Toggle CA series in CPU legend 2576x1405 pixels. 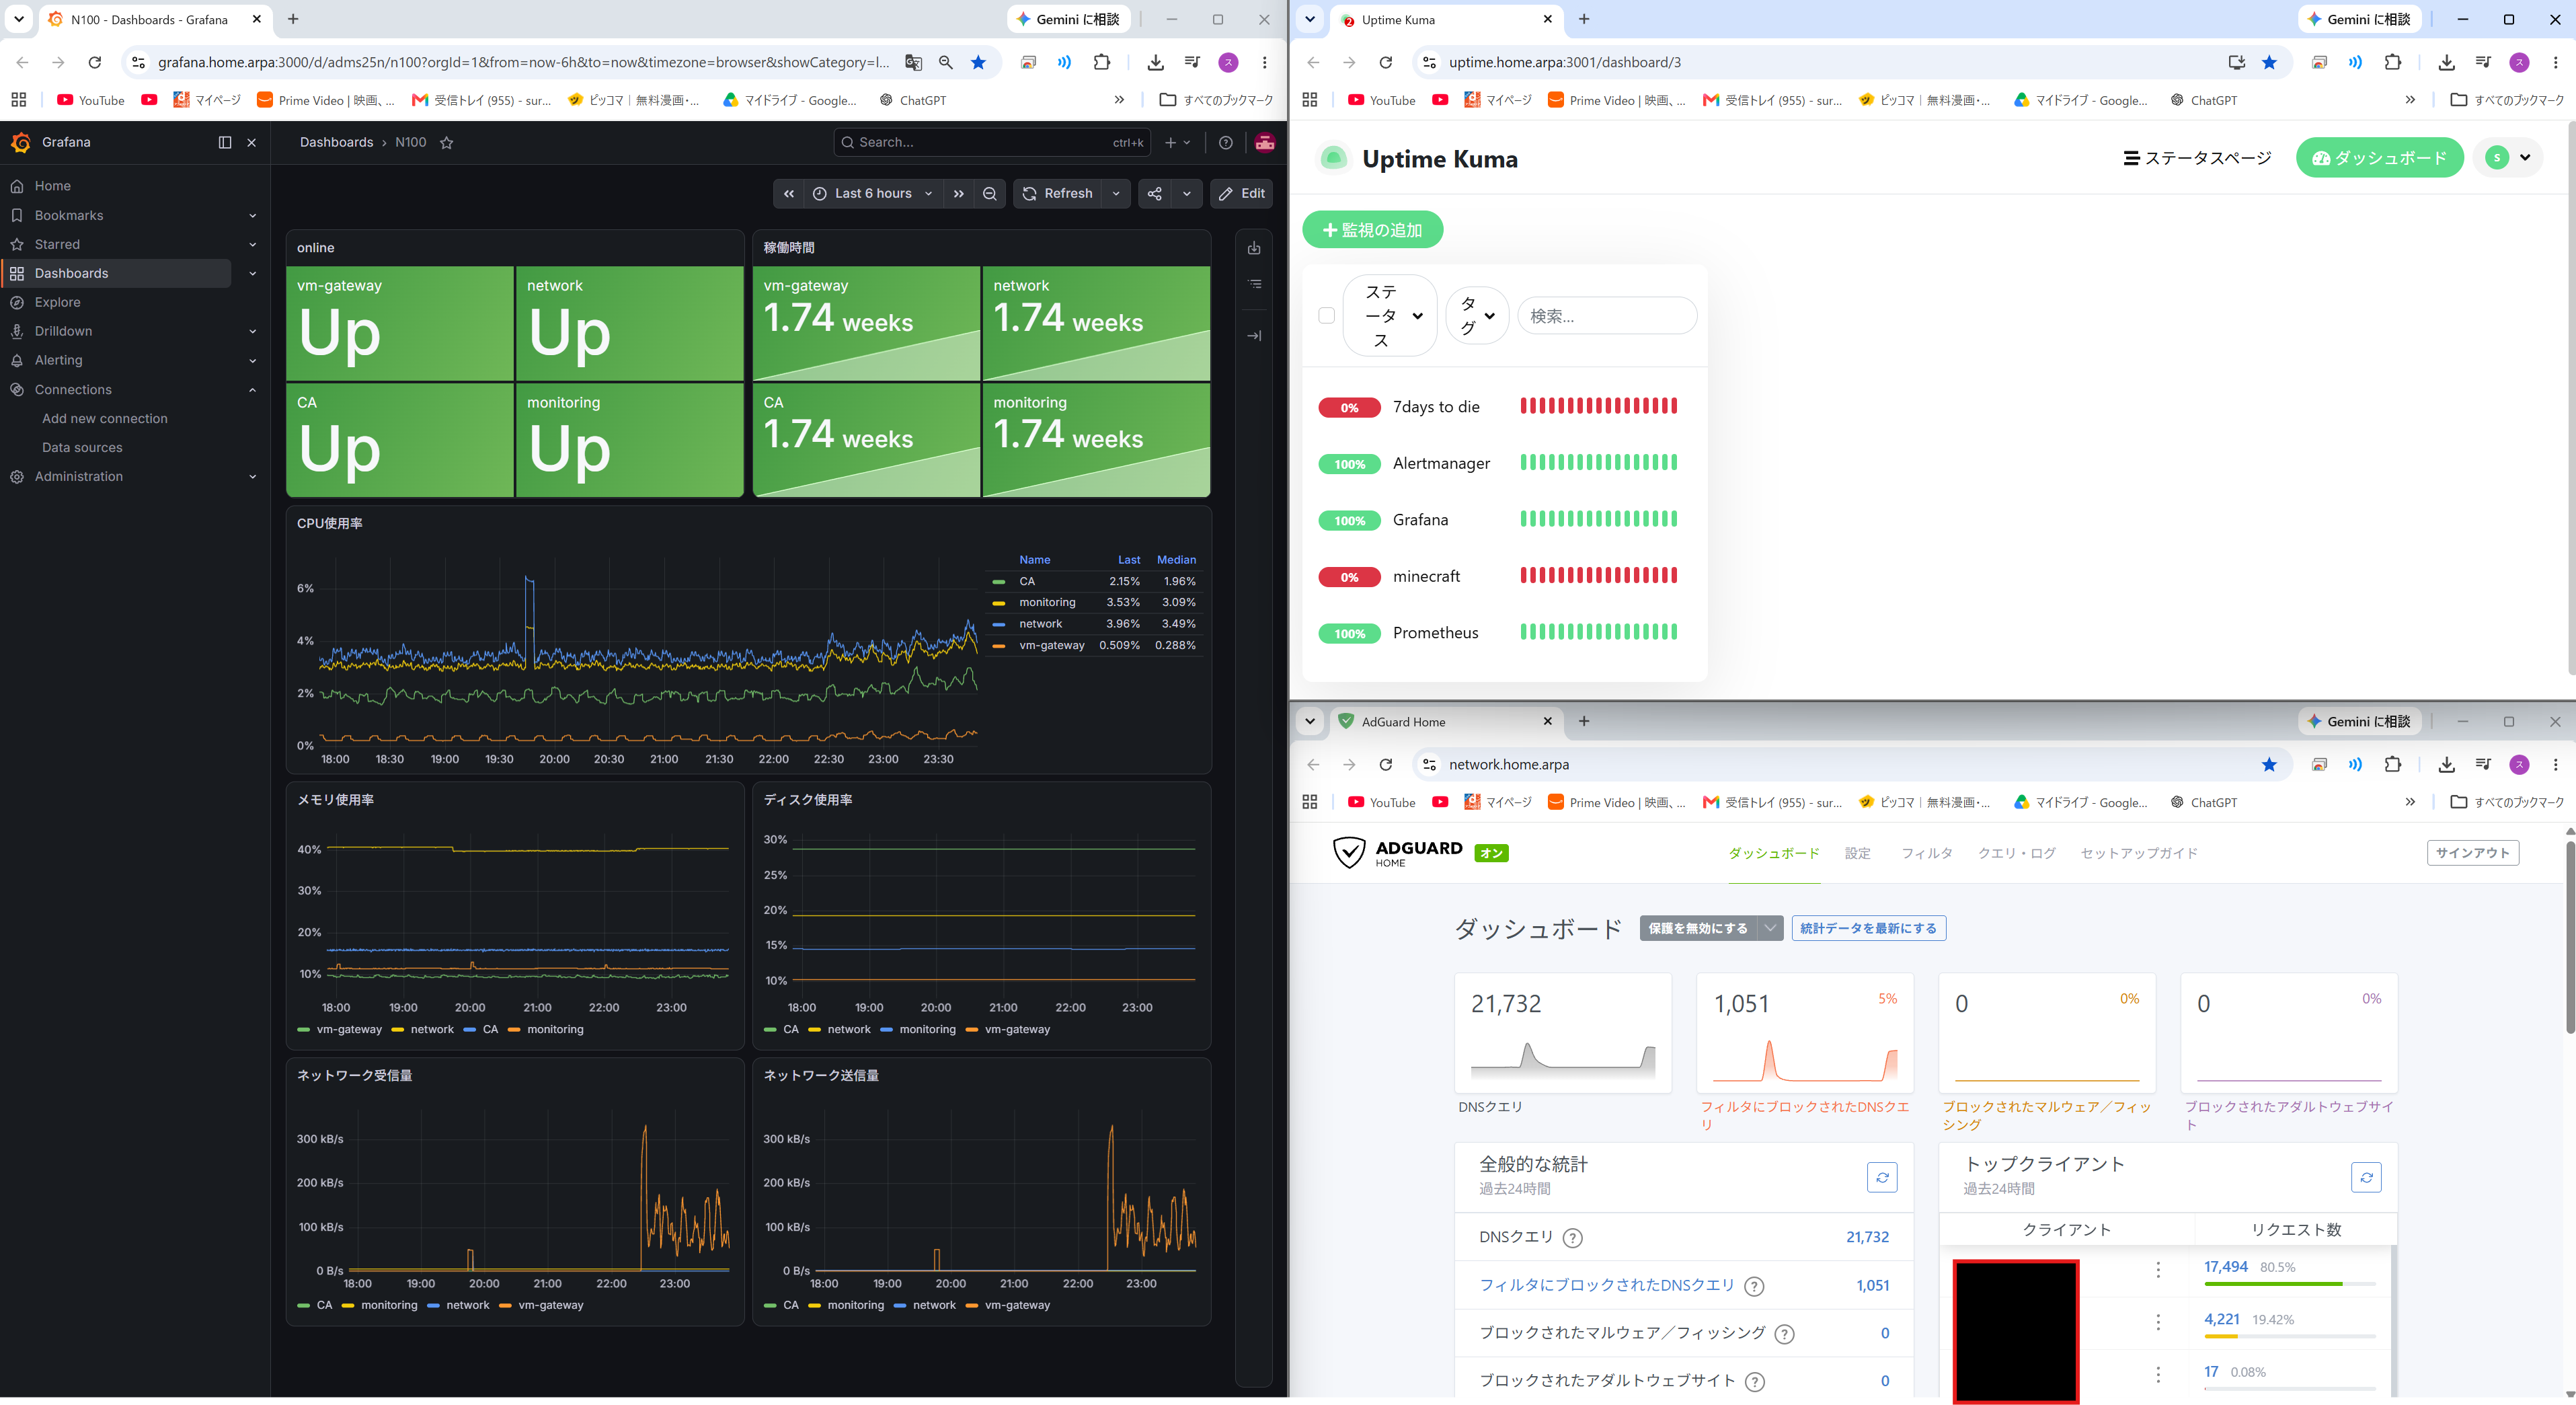pyautogui.click(x=1027, y=581)
